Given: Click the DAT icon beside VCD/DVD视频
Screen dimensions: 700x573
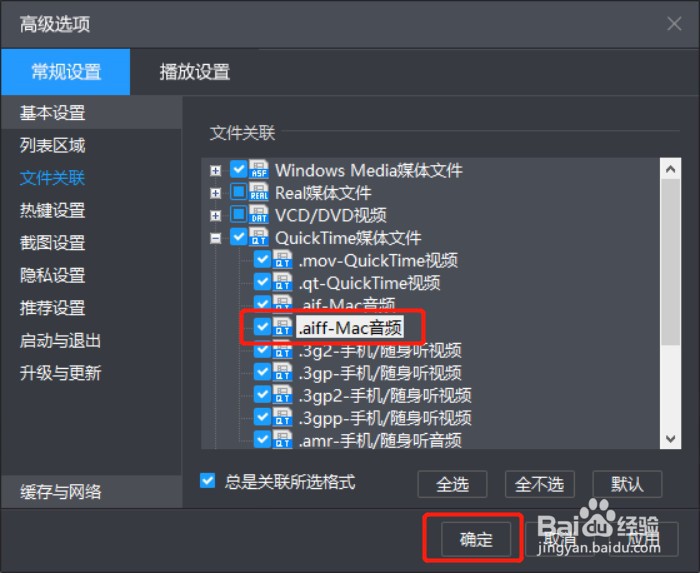Looking at the screenshot, I should point(259,215).
